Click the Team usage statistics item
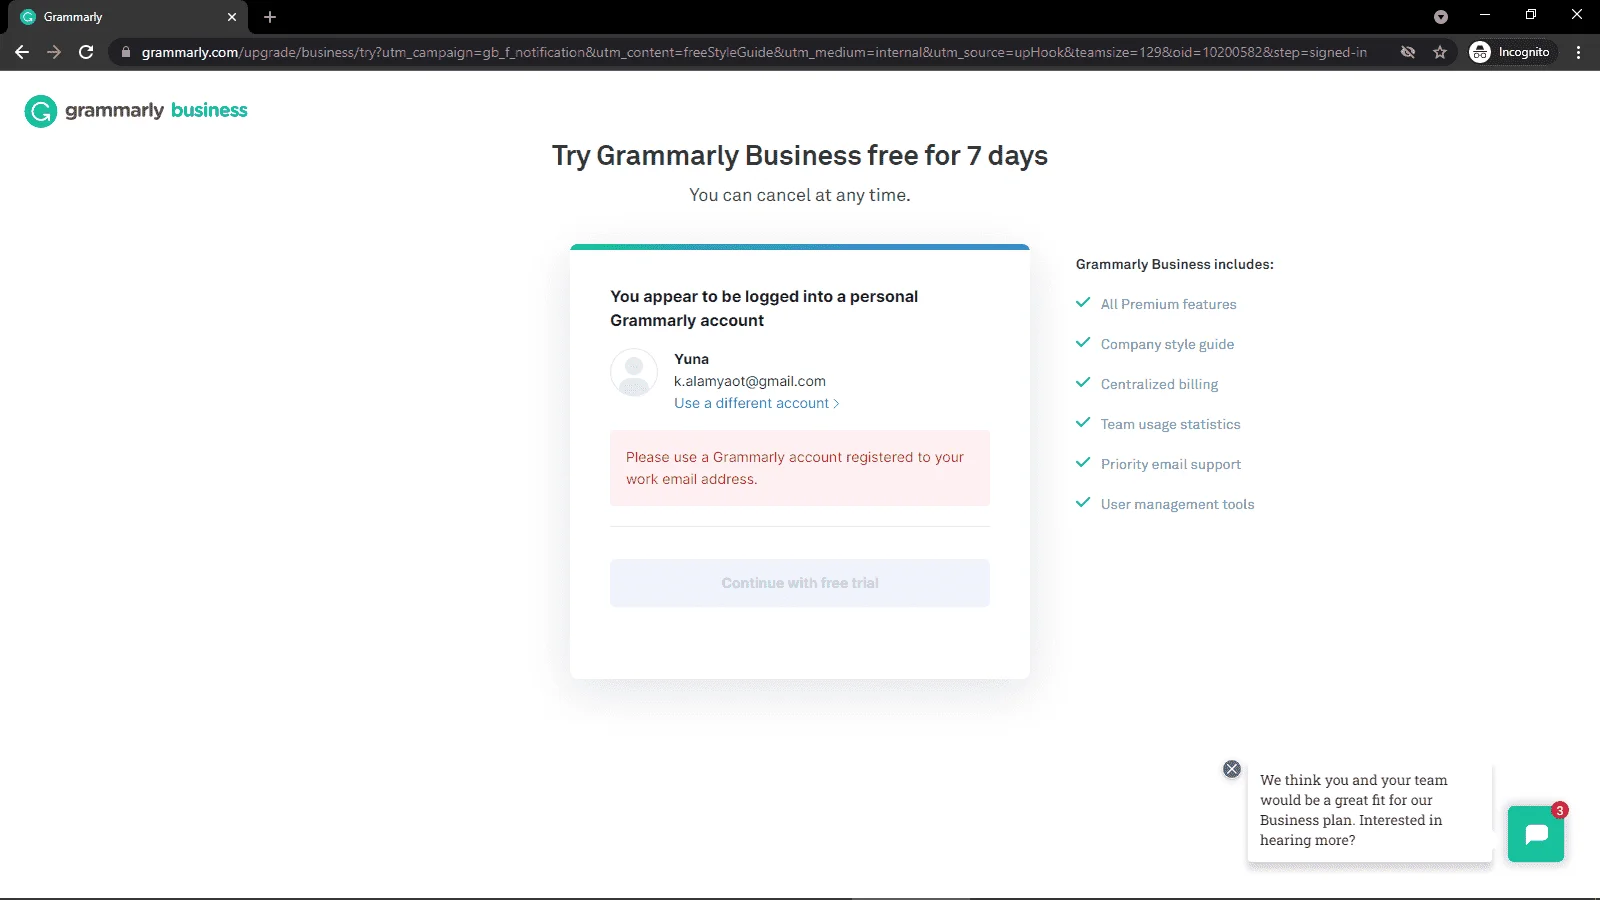The height and width of the screenshot is (900, 1600). [x=1170, y=424]
